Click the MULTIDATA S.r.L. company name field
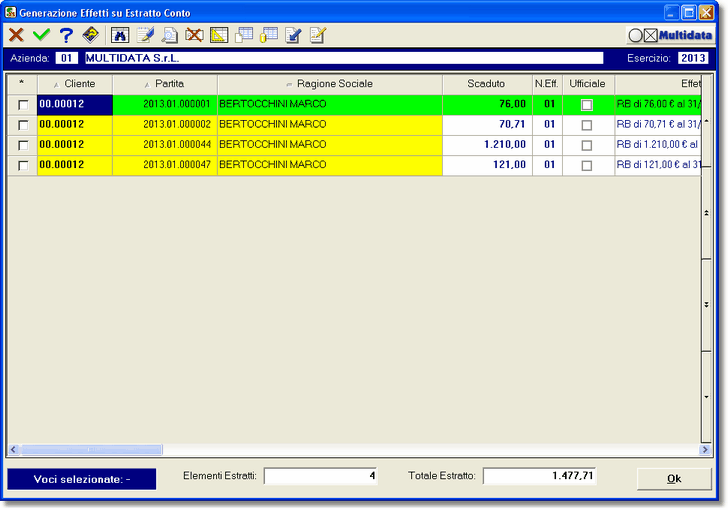This screenshot has height=510, width=728. pyautogui.click(x=344, y=58)
